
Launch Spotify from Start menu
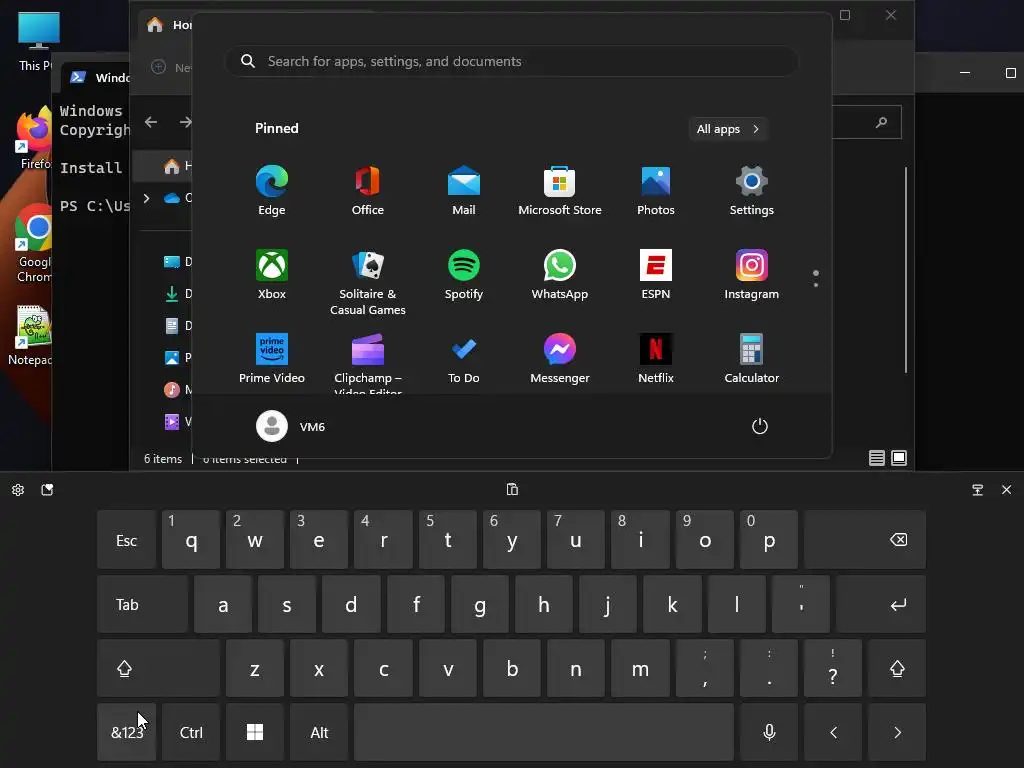point(464,274)
